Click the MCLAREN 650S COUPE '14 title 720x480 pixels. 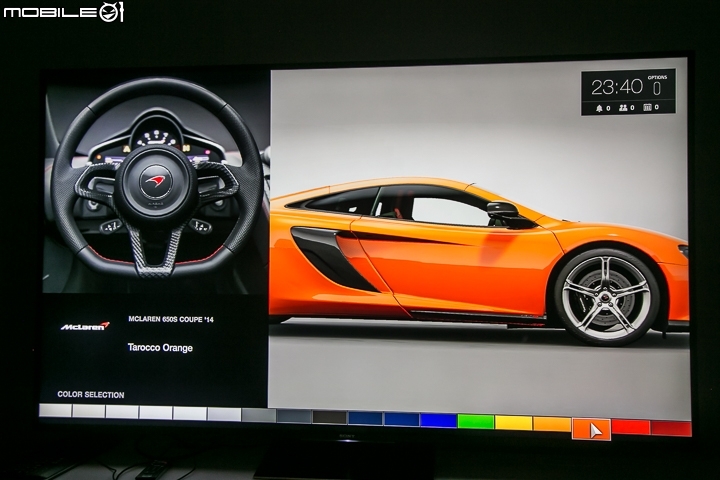[x=171, y=319]
